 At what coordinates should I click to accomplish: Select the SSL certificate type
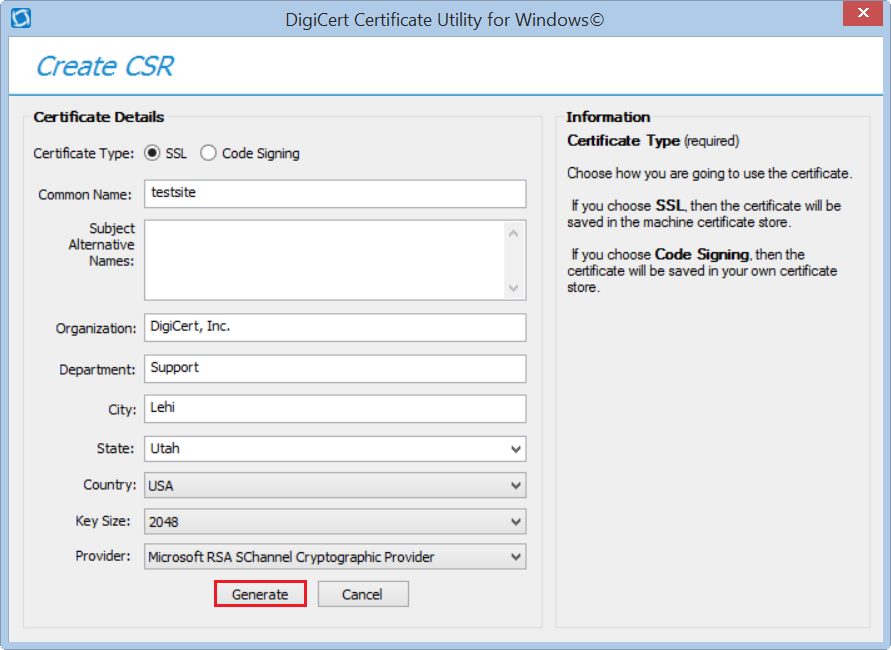(152, 153)
